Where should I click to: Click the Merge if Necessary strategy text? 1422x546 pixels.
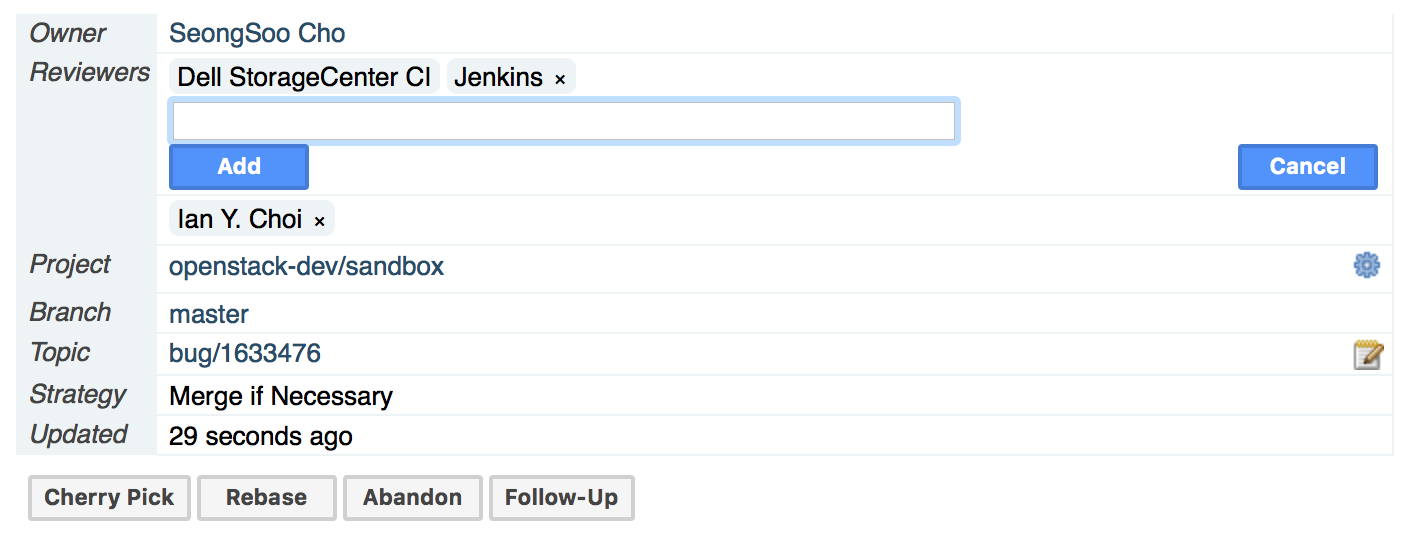point(281,397)
